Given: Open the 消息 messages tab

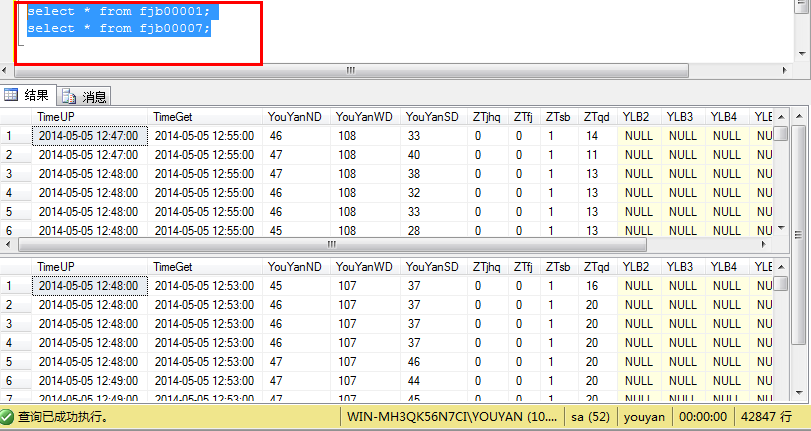Looking at the screenshot, I should click(85, 96).
